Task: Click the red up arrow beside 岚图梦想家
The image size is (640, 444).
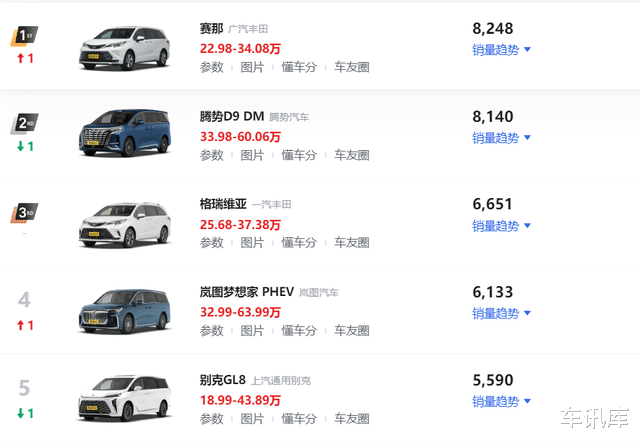Action: pos(20,325)
